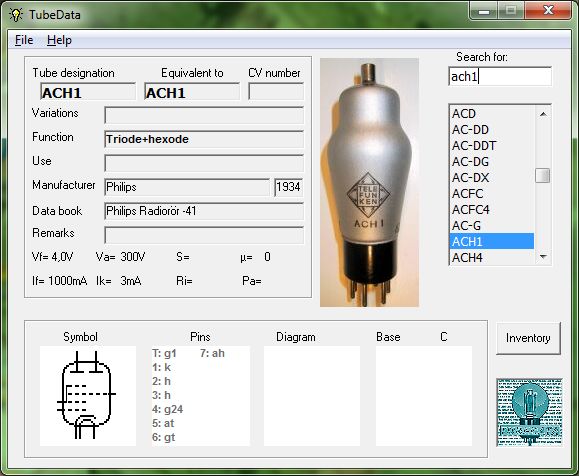Click the list scrollbar down arrow
The height and width of the screenshot is (476, 579).
pos(543,256)
